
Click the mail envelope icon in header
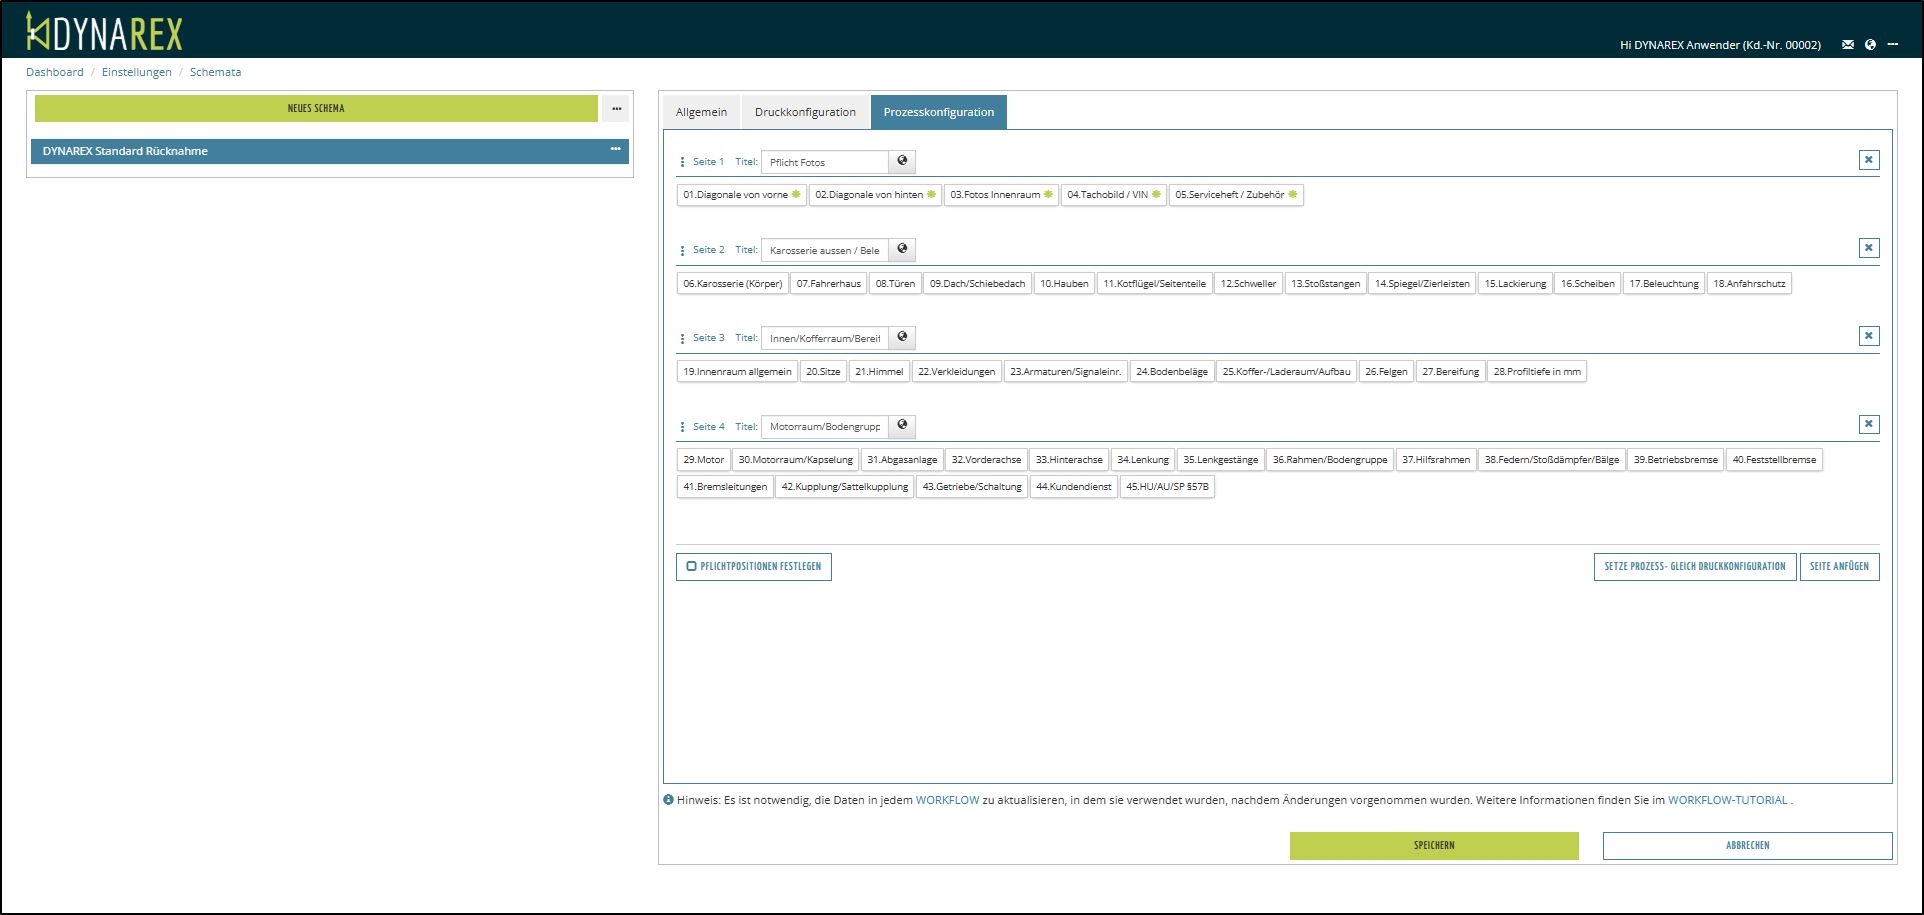click(1848, 45)
